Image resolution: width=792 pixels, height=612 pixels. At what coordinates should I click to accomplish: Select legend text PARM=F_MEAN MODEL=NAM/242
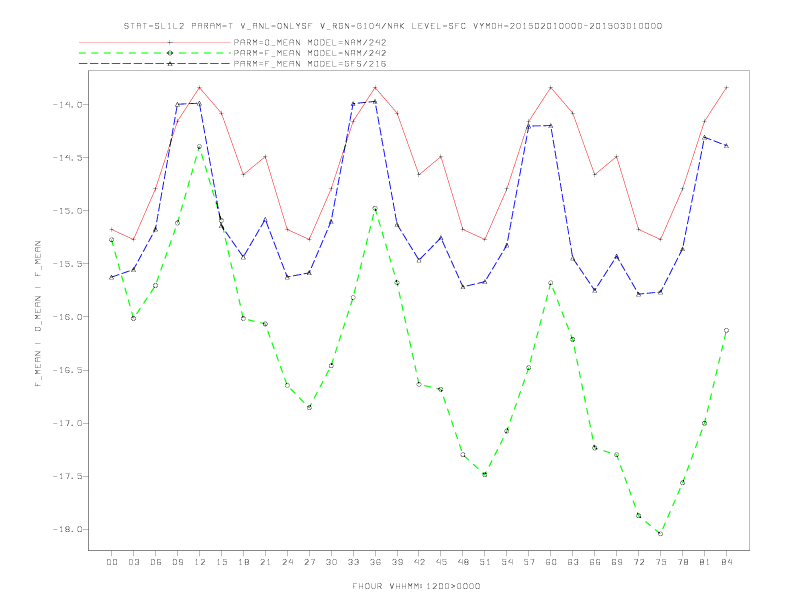tap(310, 53)
